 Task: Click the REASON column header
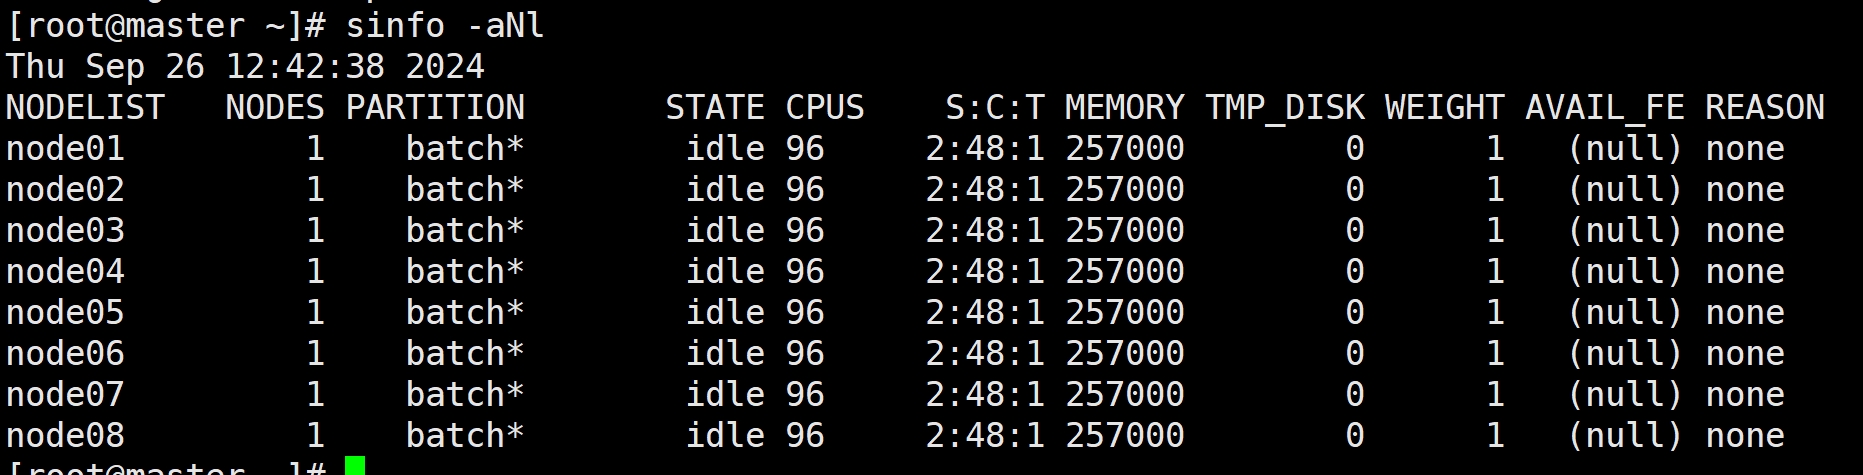click(x=1765, y=107)
